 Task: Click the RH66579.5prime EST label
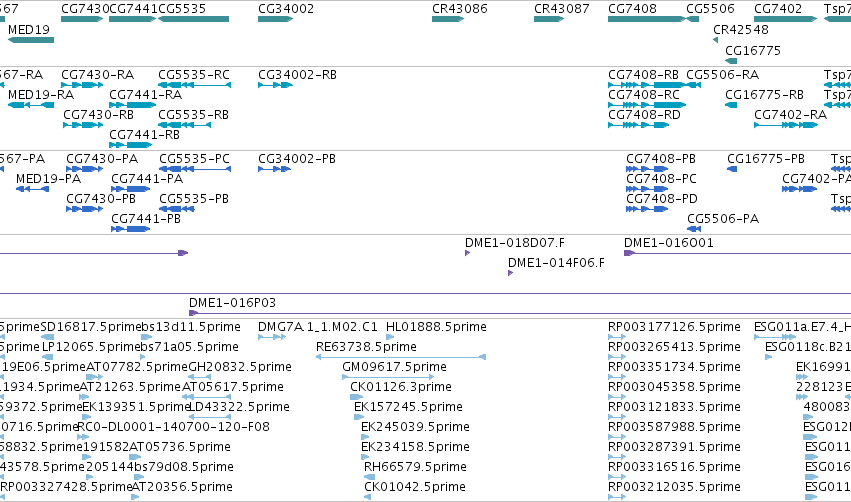415,467
